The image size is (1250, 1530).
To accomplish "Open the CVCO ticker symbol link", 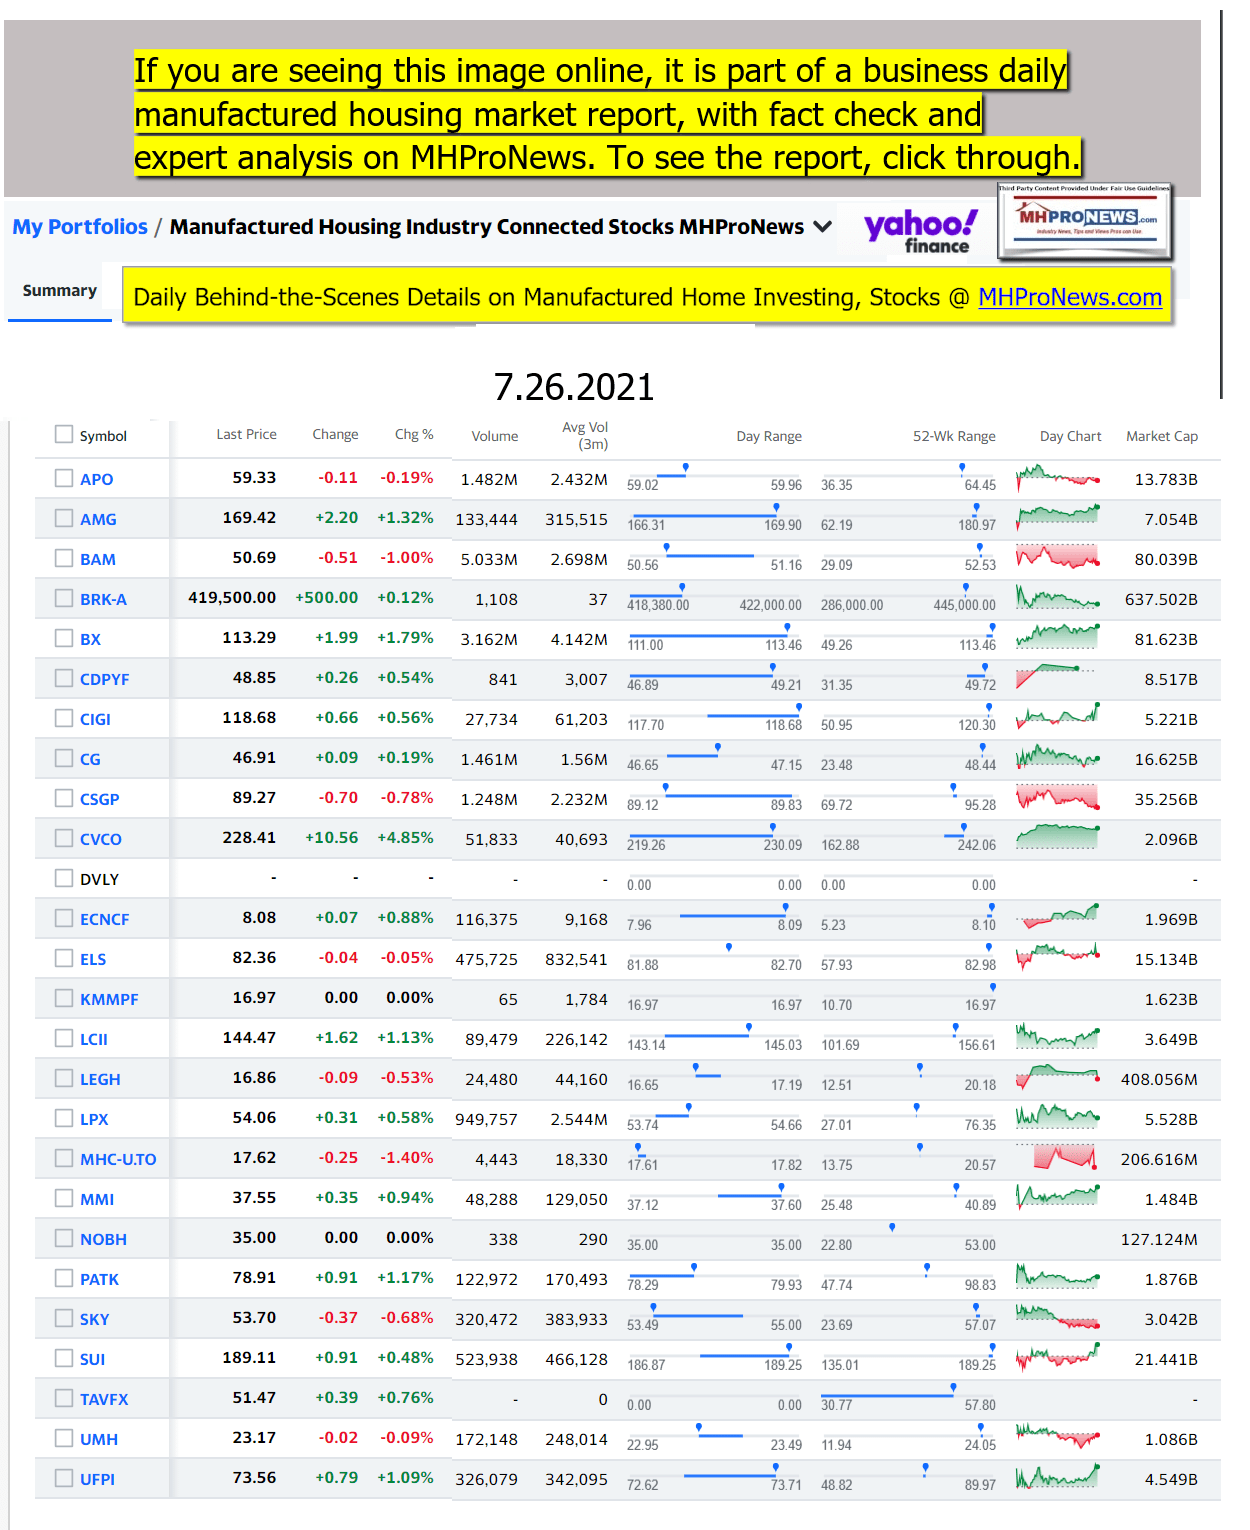I will (101, 839).
